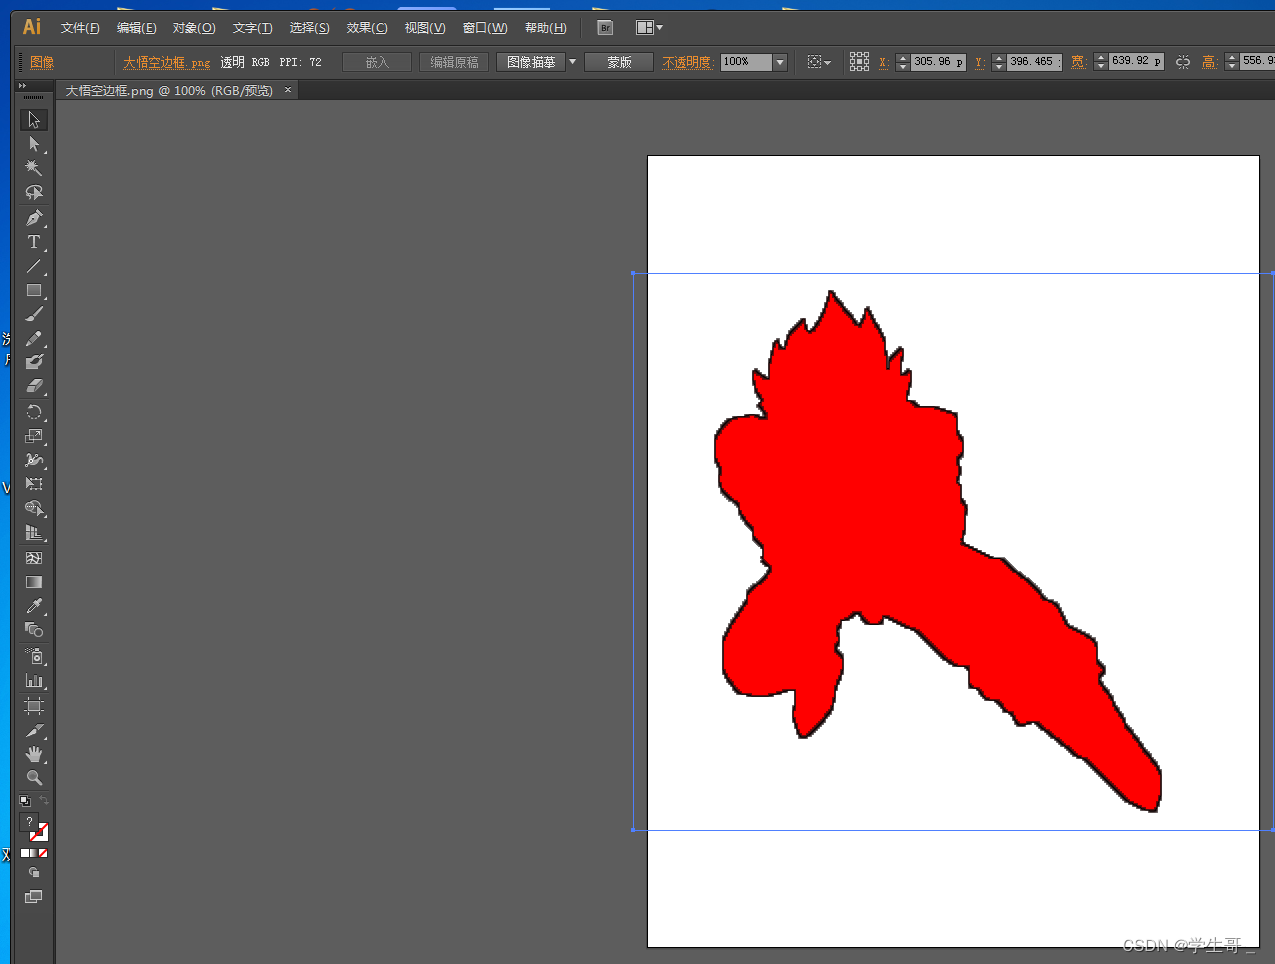Screen dimensions: 1275x964
Task: Close the 大悟空边框.png document tab
Action: (288, 90)
